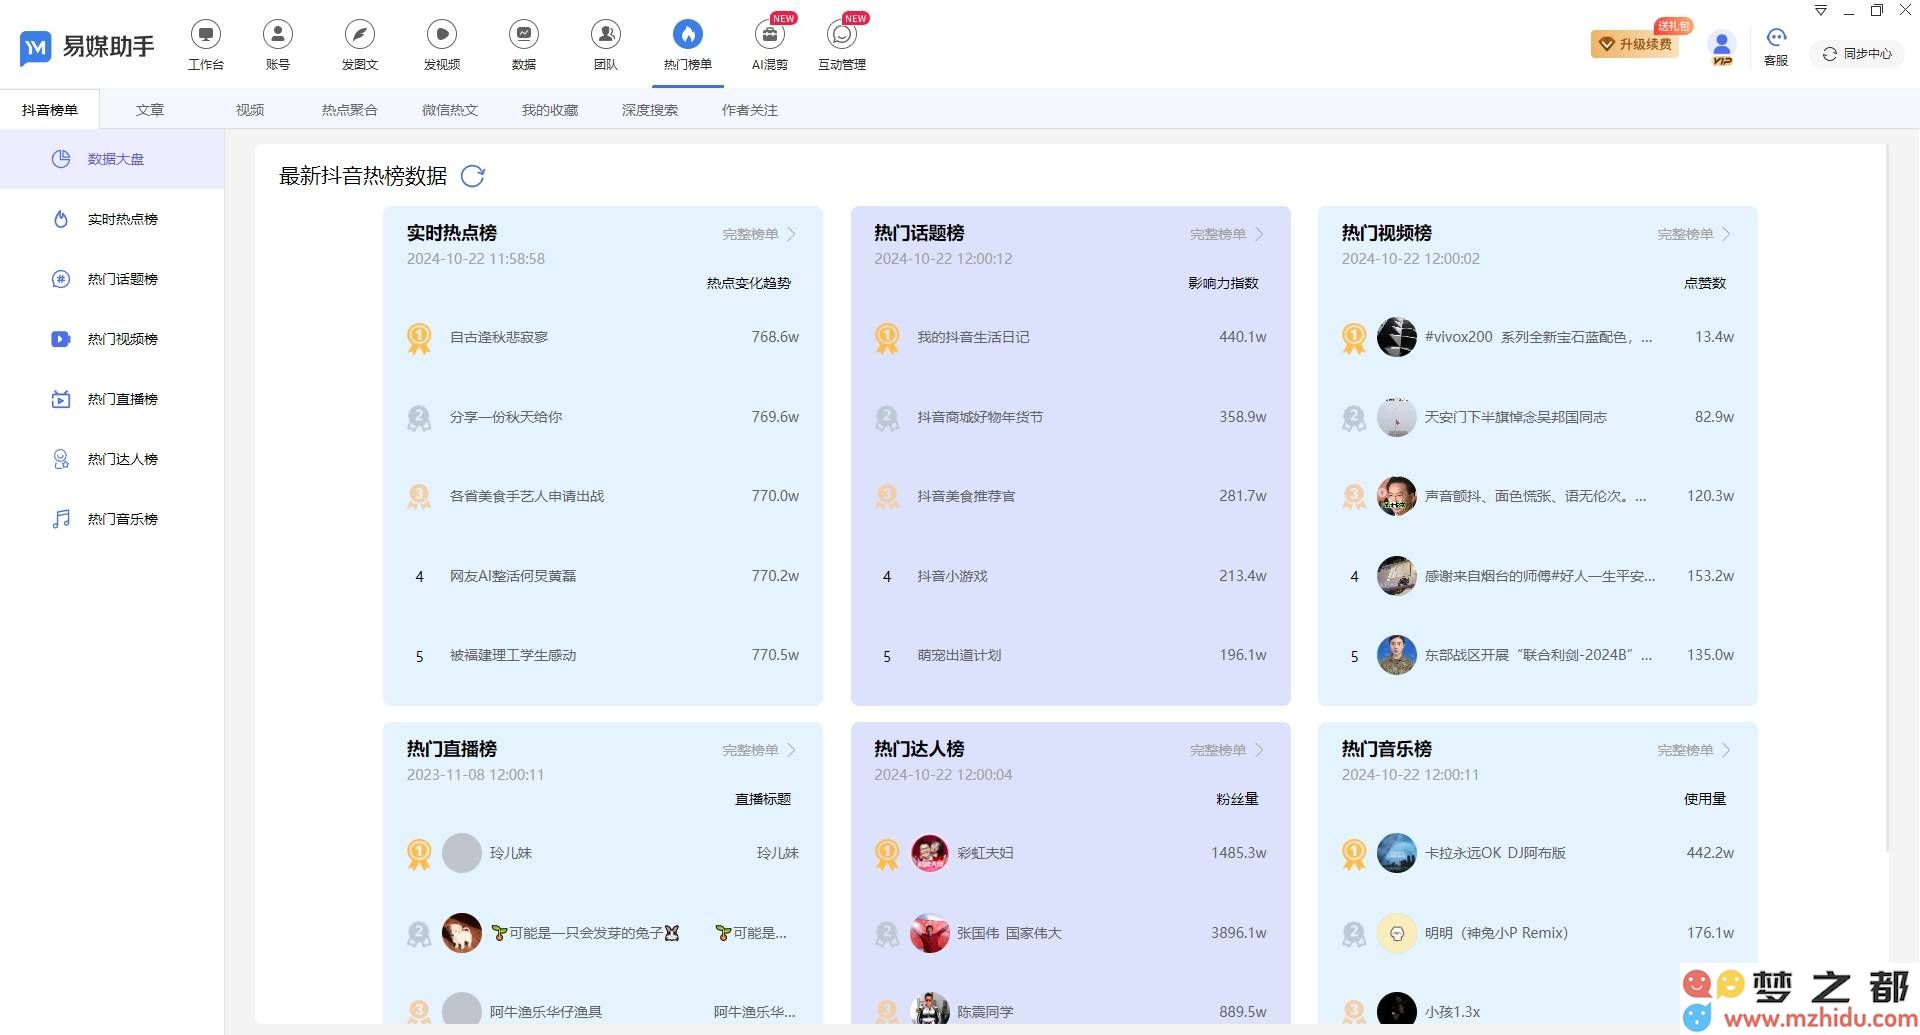Expand 完整榜单 for 热门直播榜
Image resolution: width=1920 pixels, height=1035 pixels.
[x=759, y=750]
